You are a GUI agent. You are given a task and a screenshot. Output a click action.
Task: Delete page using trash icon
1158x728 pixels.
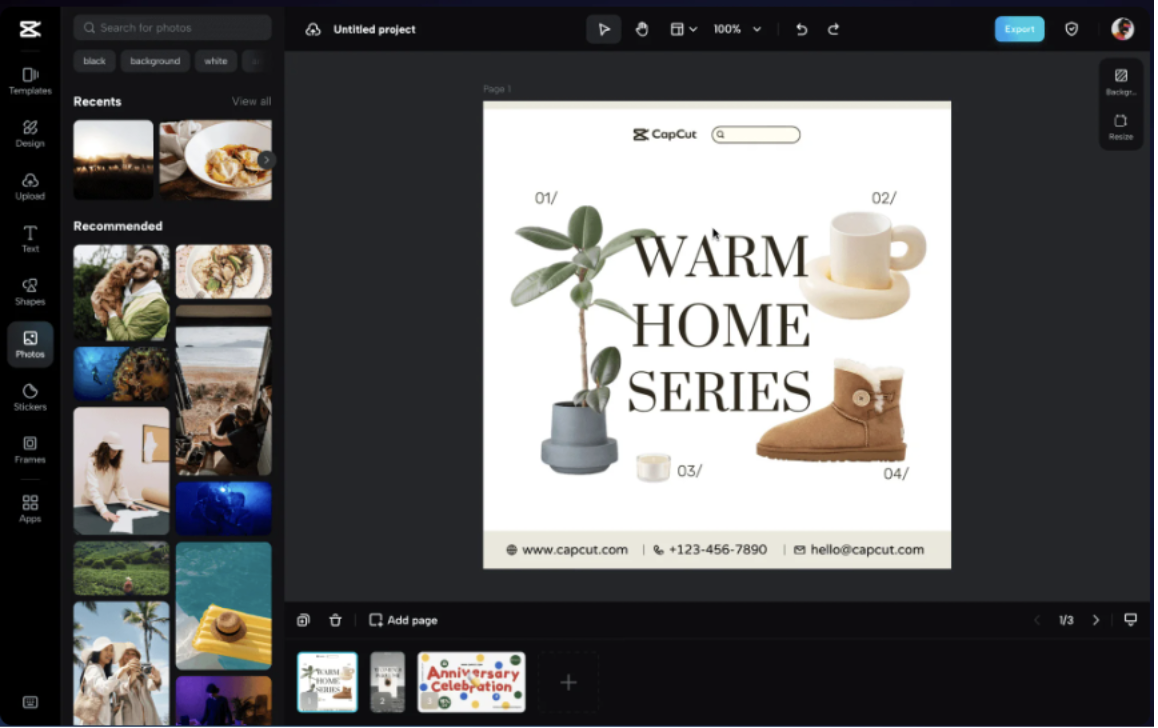click(335, 620)
